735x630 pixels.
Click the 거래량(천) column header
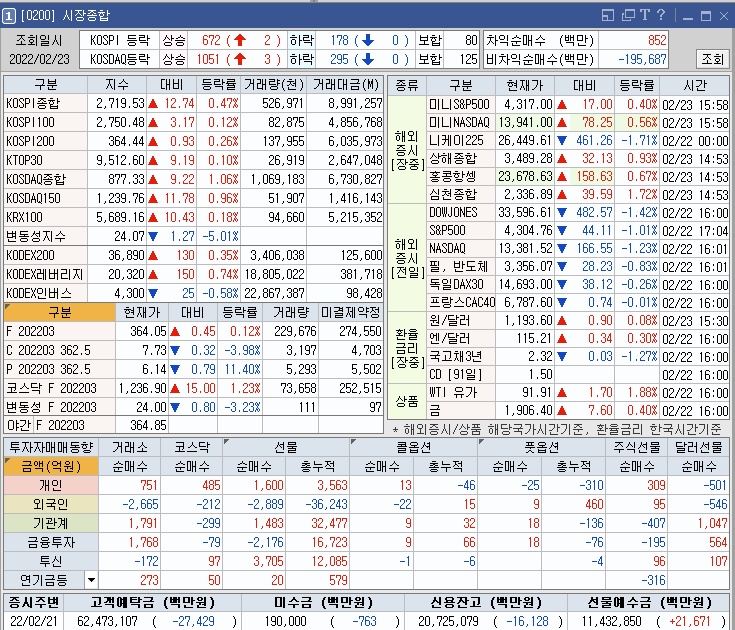[274, 85]
